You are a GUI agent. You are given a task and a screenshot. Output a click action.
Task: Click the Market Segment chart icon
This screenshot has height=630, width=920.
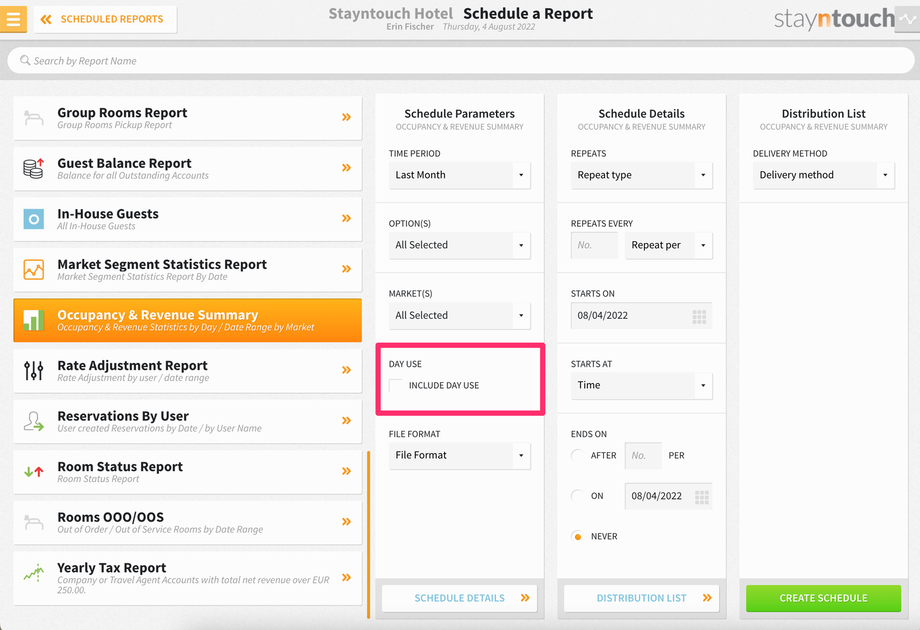tap(33, 269)
